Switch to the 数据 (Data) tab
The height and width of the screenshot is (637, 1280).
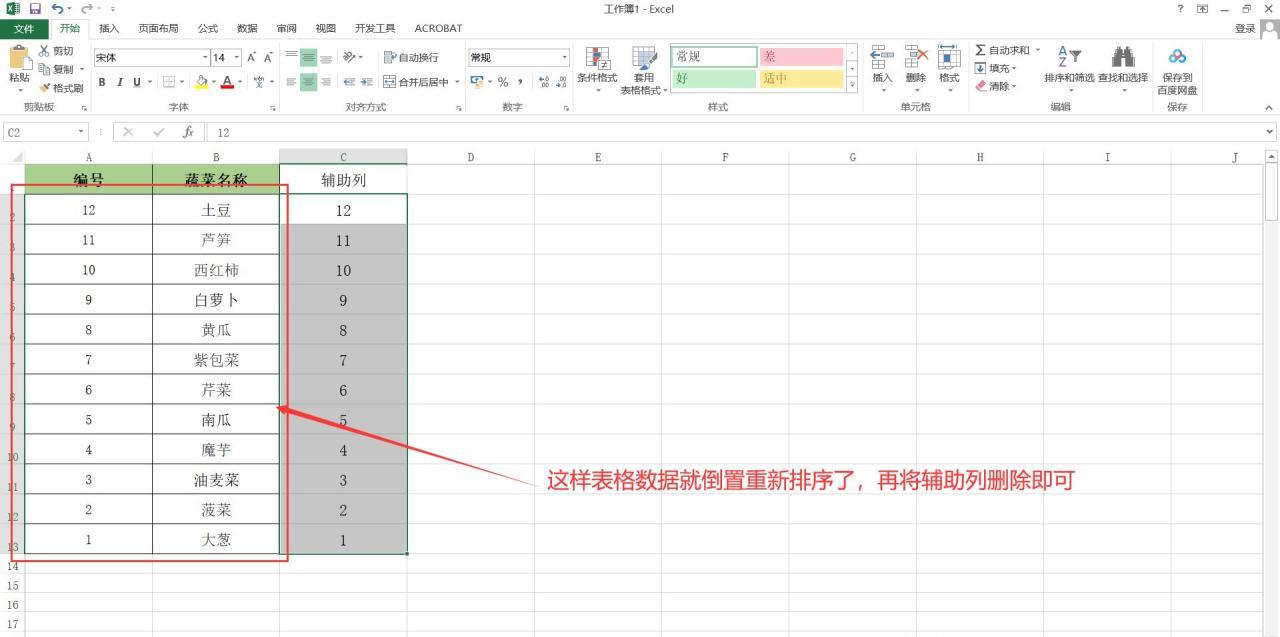coord(247,28)
